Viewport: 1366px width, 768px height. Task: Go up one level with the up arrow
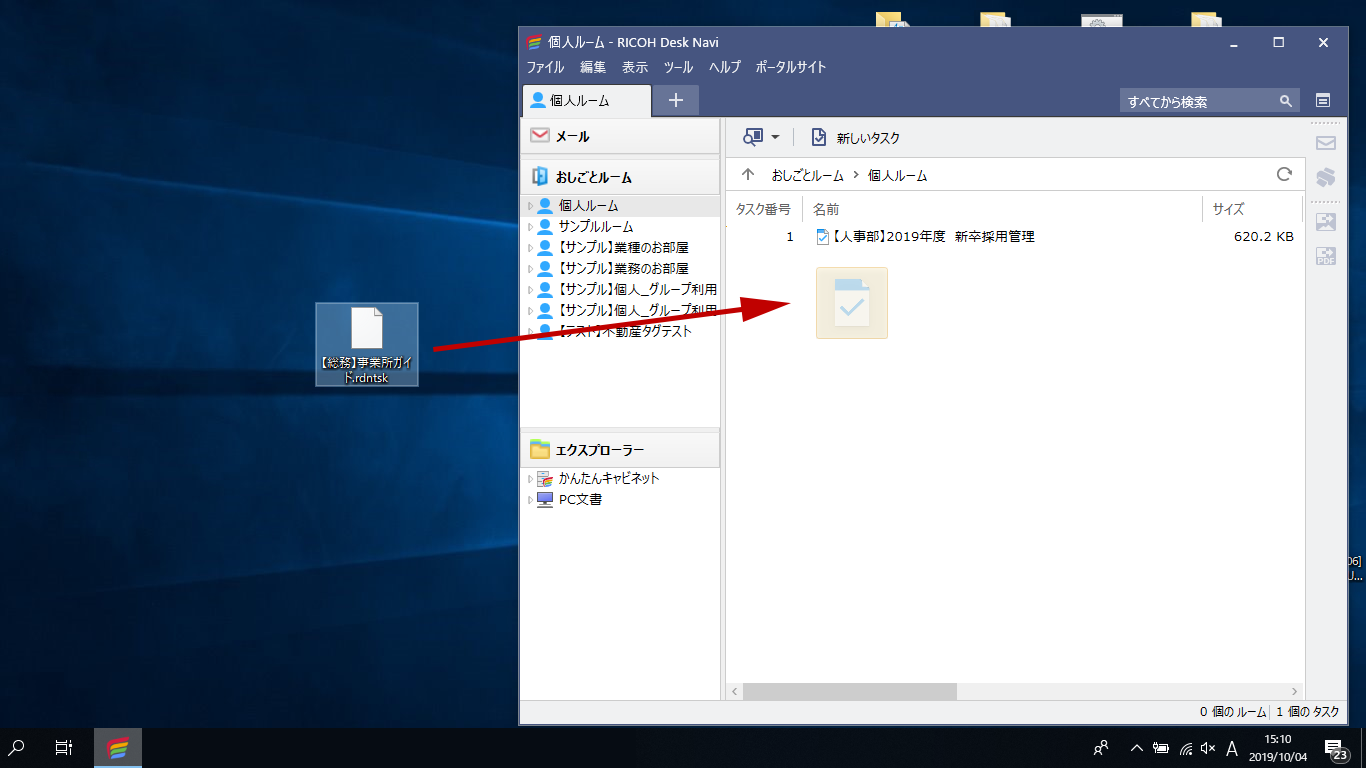747,175
